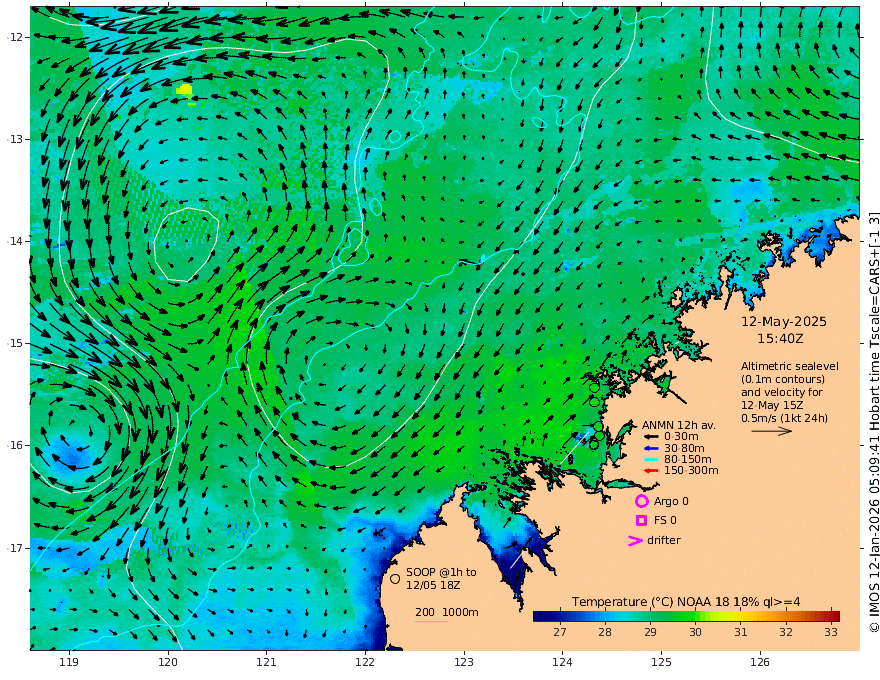Click the longitude axis label 125

[x=661, y=662]
